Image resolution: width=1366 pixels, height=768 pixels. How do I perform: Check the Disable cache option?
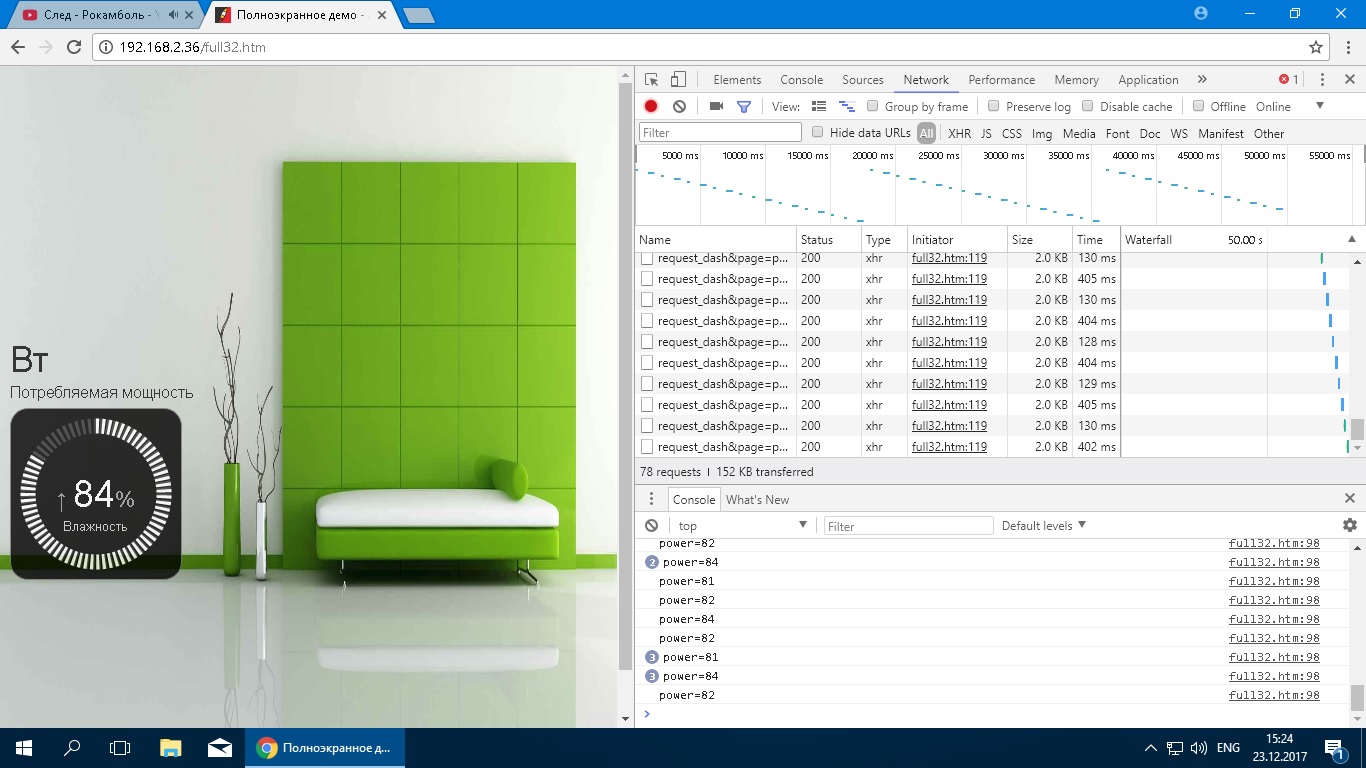point(1087,106)
